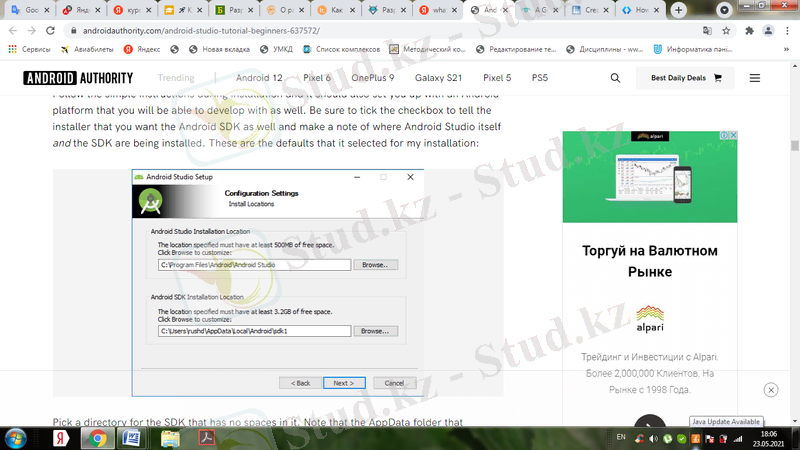Viewport: 800px width, 450px height.
Task: Open the Galaxy S21 trending link
Action: tap(438, 78)
